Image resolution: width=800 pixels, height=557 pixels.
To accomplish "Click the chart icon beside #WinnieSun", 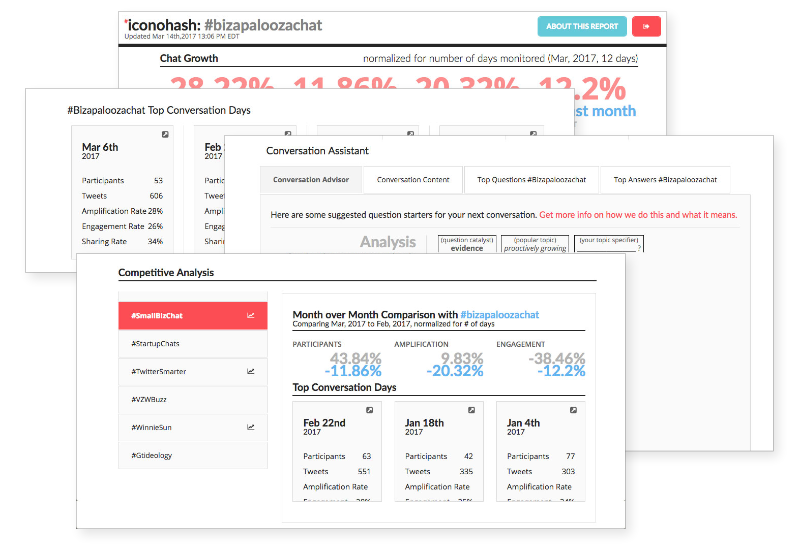I will point(250,427).
